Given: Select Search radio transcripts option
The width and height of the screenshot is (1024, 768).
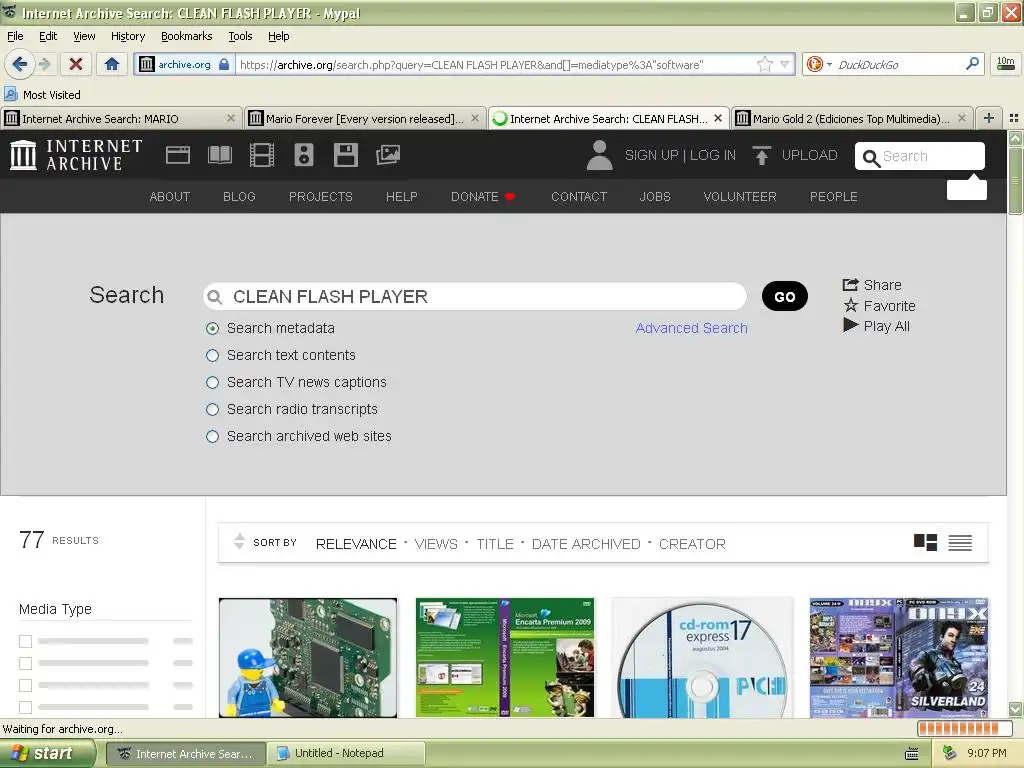Looking at the screenshot, I should (x=212, y=409).
